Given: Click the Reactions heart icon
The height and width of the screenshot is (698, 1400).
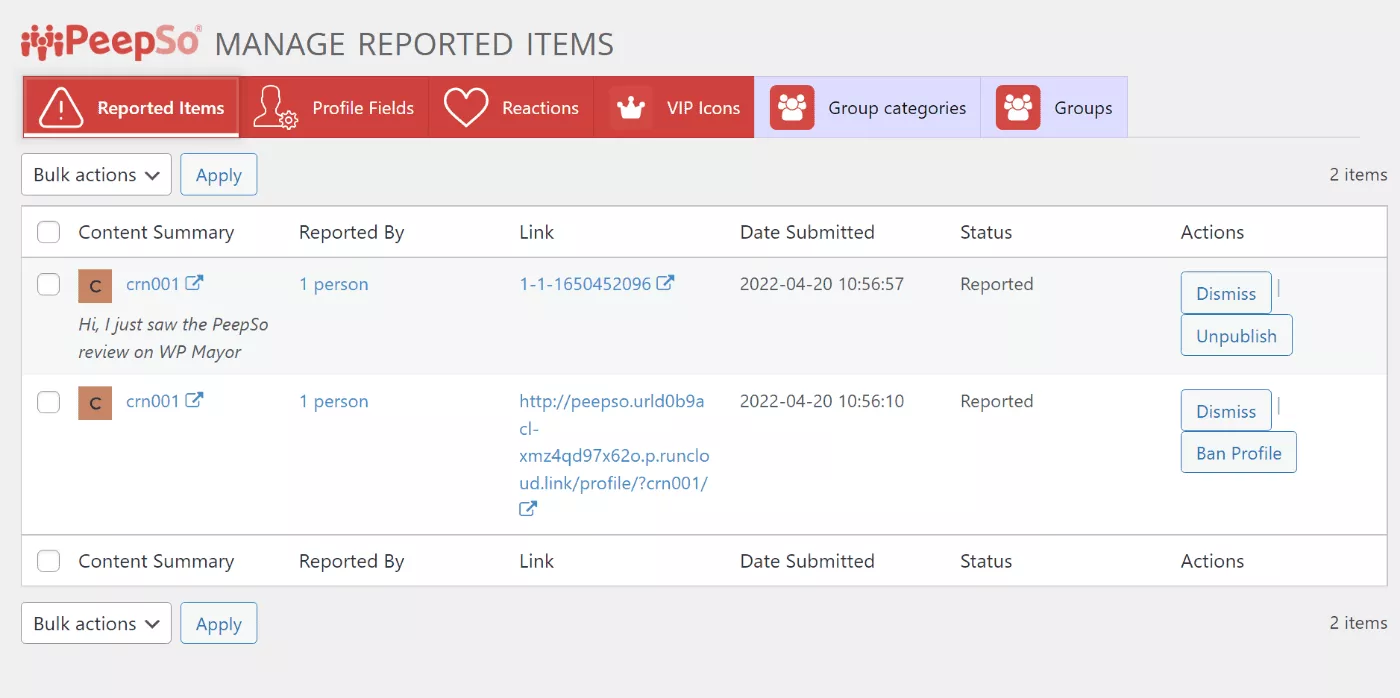Looking at the screenshot, I should click(x=466, y=108).
